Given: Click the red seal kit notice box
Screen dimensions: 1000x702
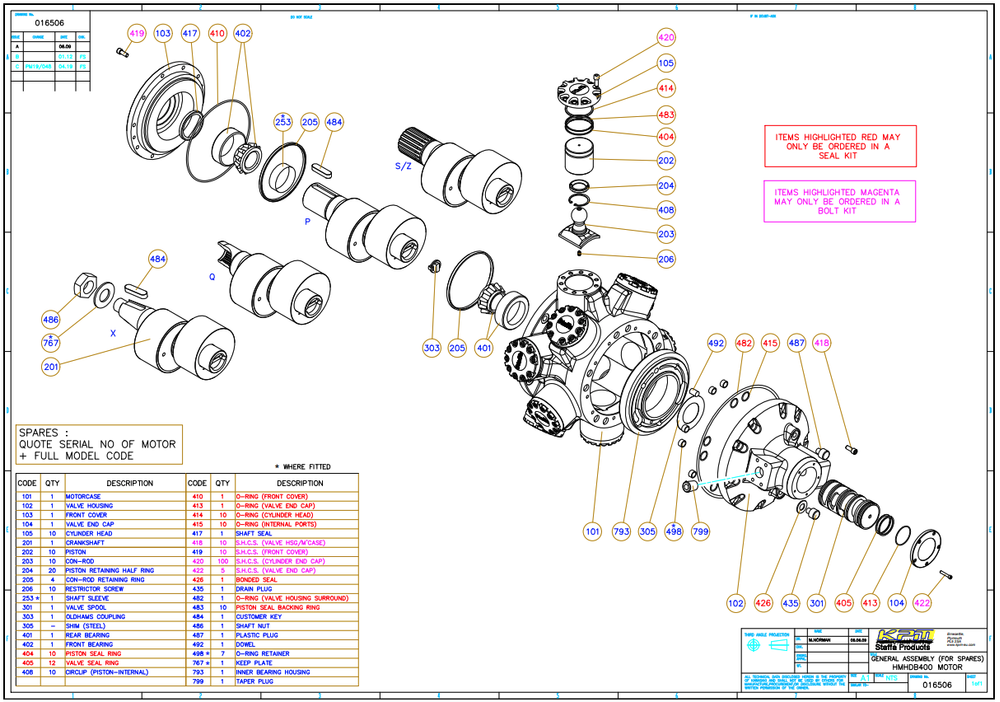Looking at the screenshot, I should click(841, 146).
